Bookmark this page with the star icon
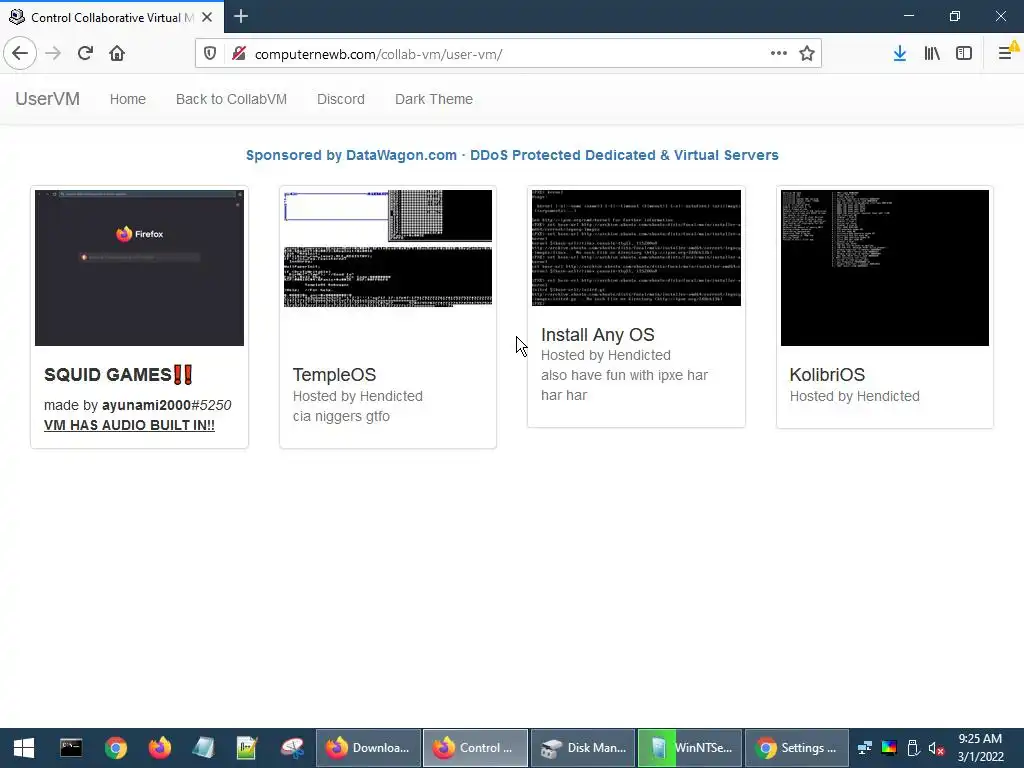 [807, 54]
